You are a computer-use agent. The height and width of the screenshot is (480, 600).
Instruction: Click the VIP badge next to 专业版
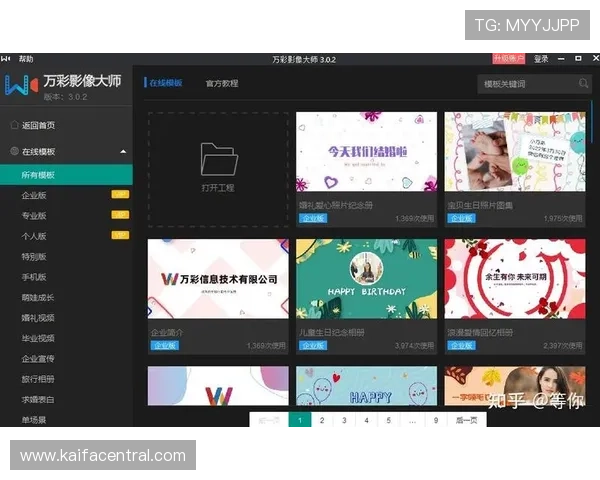click(x=120, y=215)
